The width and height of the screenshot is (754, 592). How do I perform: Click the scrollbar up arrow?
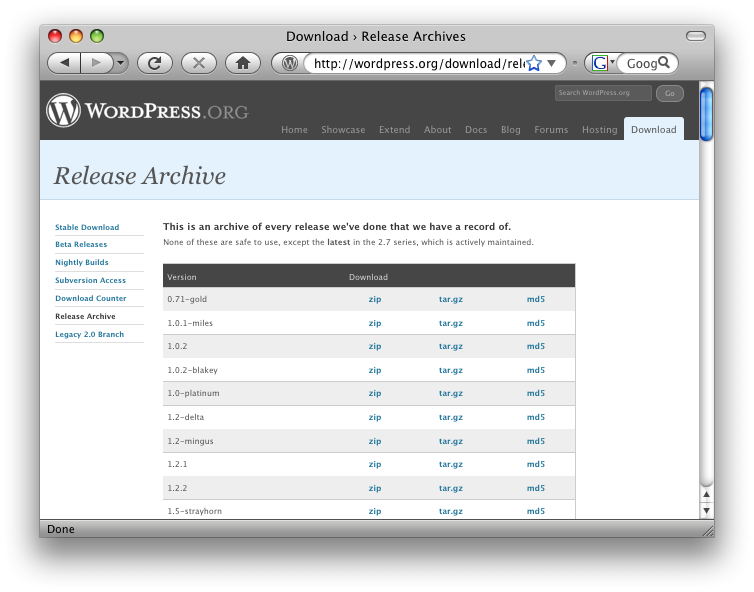click(x=706, y=494)
